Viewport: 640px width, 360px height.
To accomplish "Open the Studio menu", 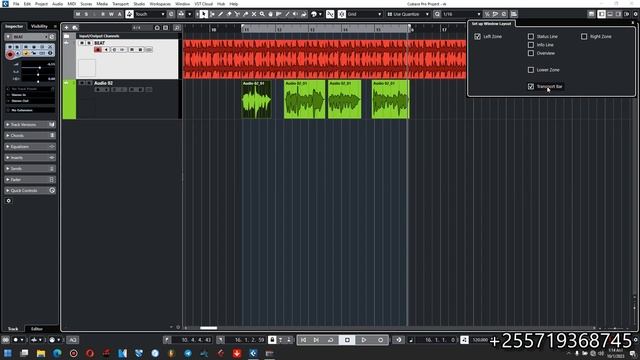I will tap(139, 4).
